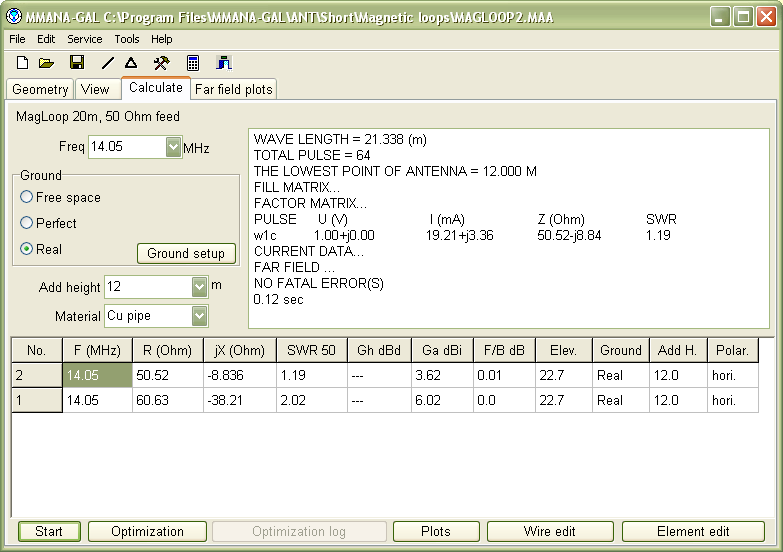Open the Add height dropdown
This screenshot has height=552, width=783.
[x=199, y=287]
